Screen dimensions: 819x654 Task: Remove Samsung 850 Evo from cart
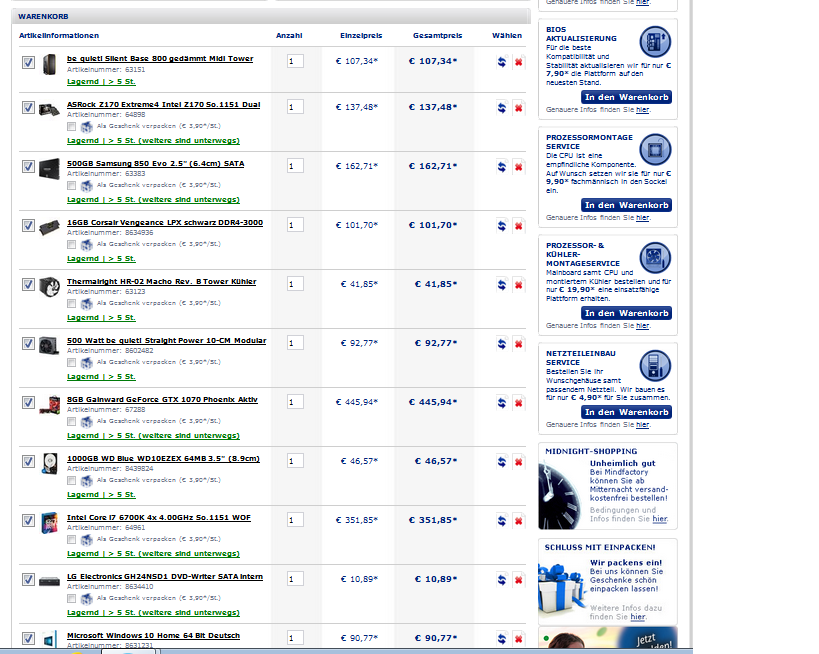[518, 167]
